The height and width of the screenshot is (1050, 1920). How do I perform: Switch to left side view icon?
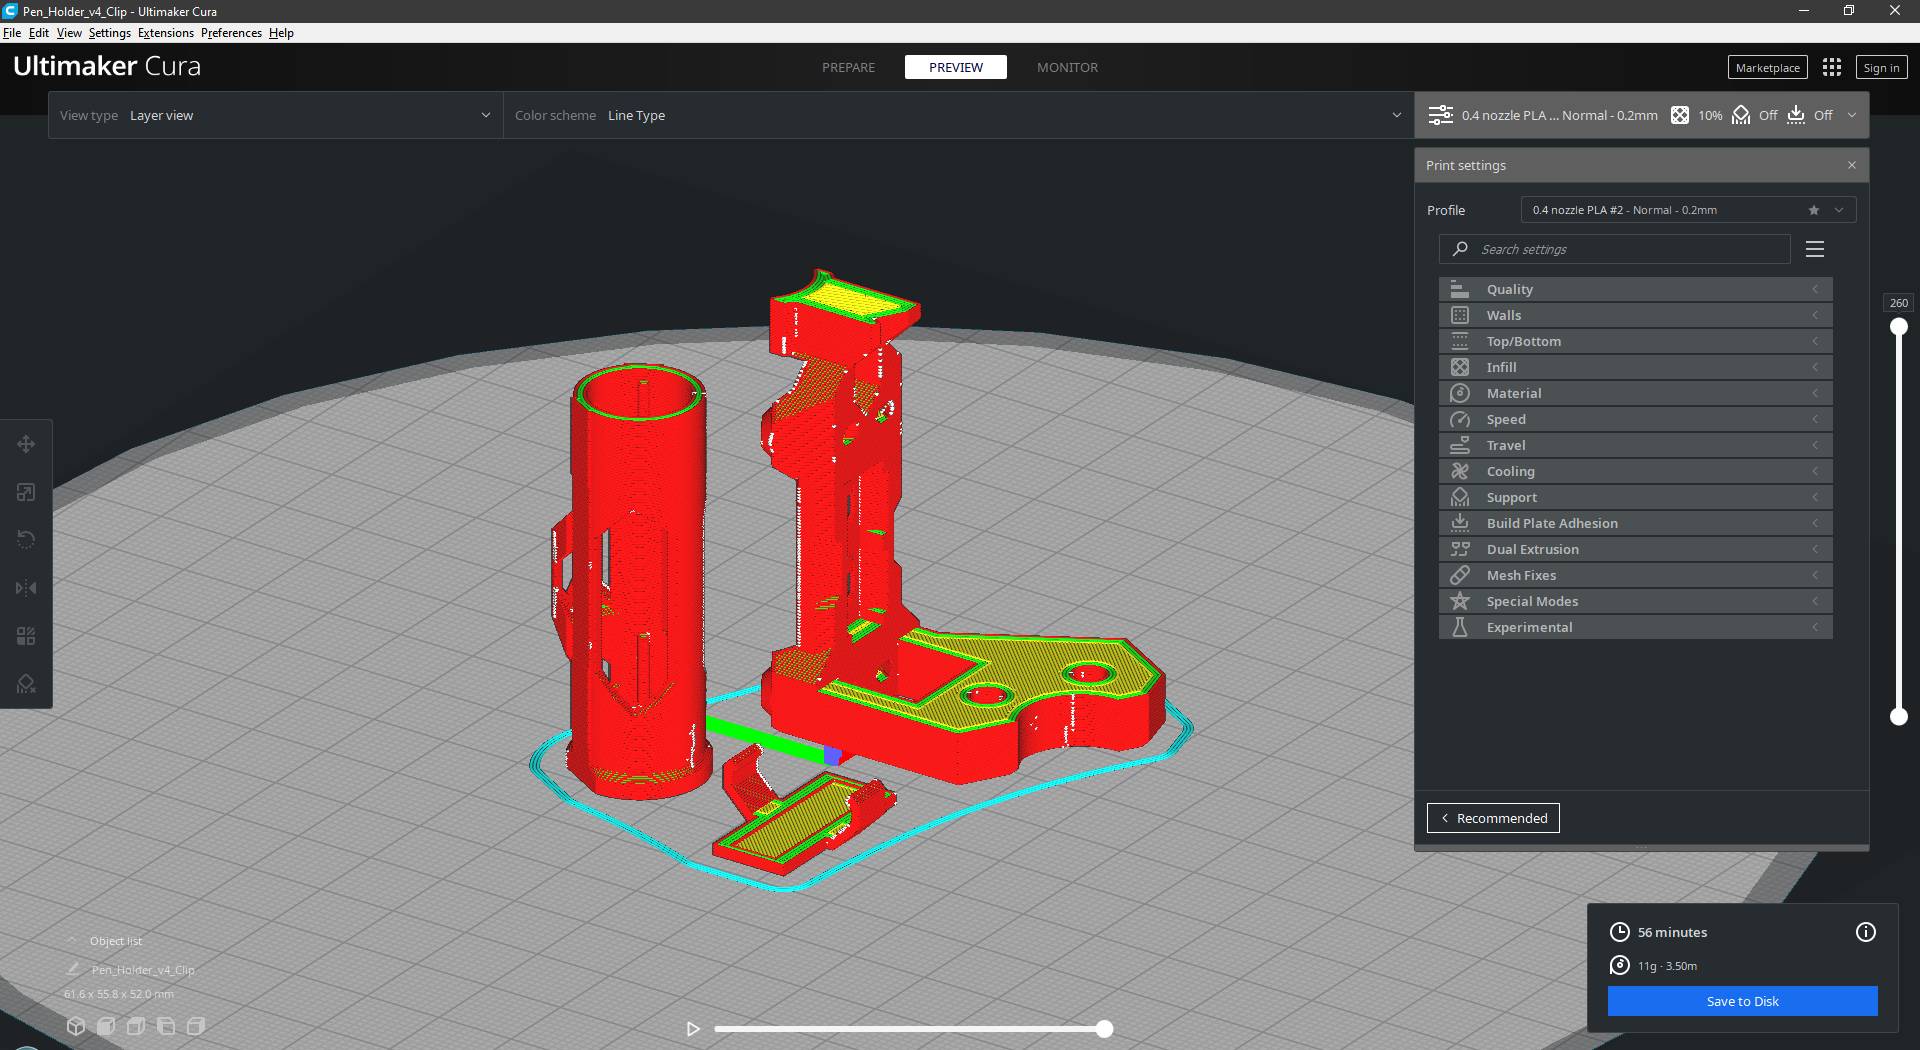click(x=166, y=1026)
